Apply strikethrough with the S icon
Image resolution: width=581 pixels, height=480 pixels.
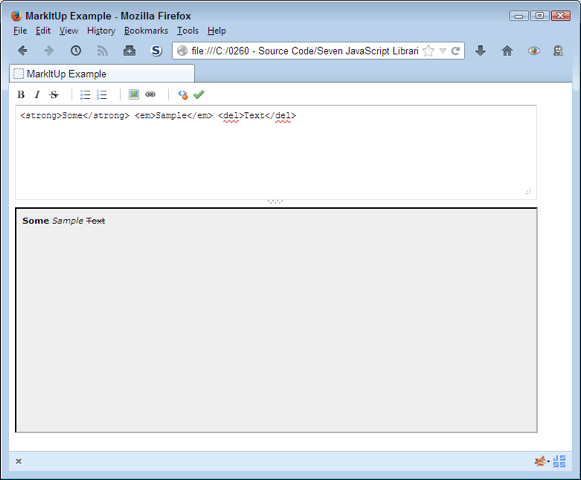tap(54, 95)
